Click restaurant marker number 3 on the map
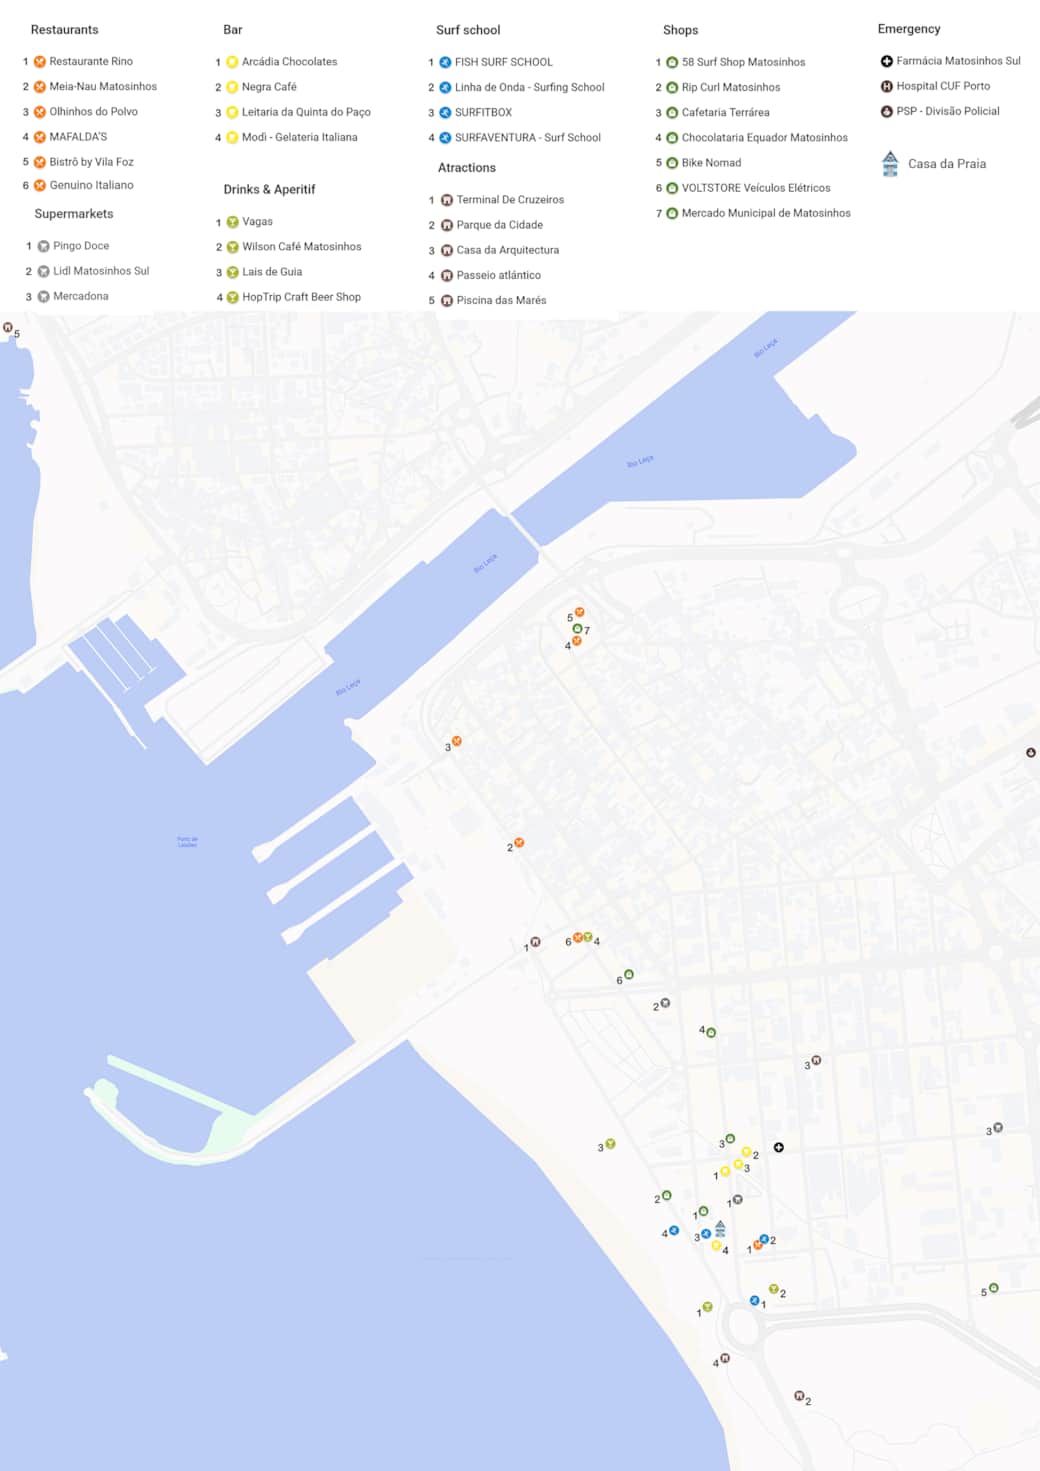 click(x=457, y=741)
